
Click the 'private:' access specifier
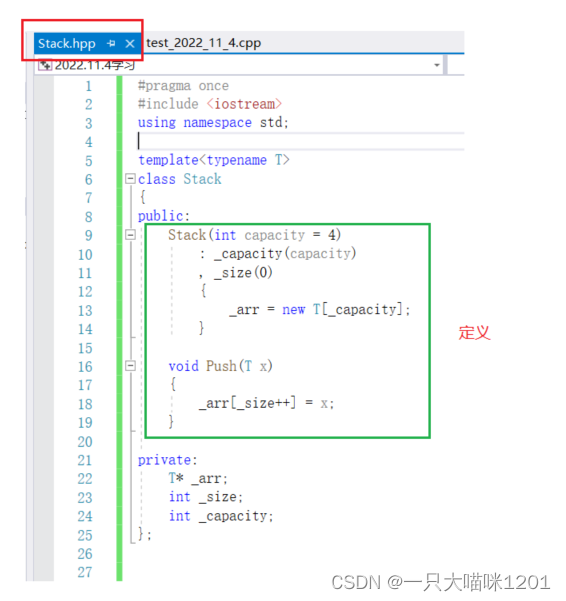tap(167, 460)
